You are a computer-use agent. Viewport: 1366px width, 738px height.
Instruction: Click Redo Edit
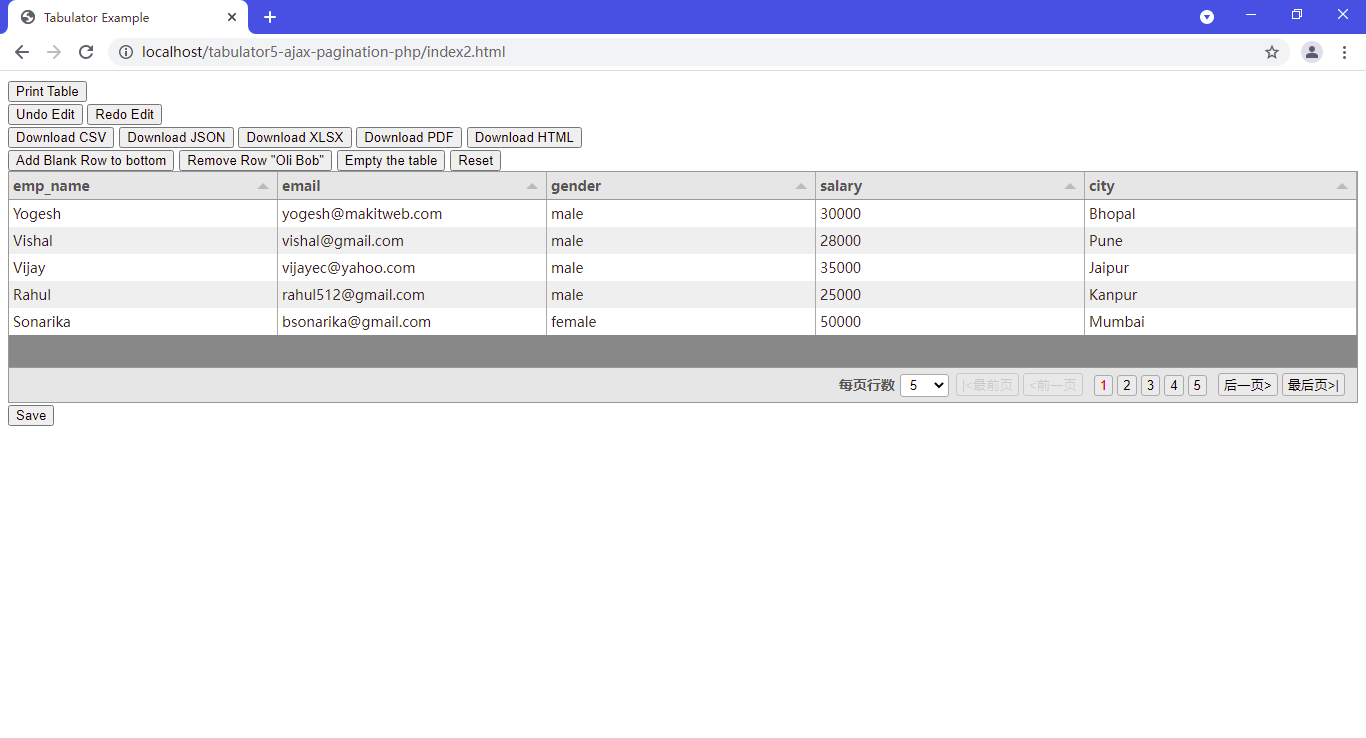pyautogui.click(x=124, y=114)
